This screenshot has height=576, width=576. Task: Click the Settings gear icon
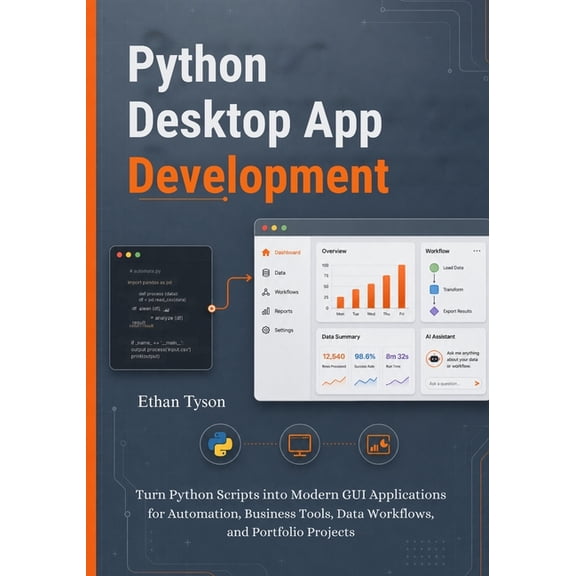(266, 330)
